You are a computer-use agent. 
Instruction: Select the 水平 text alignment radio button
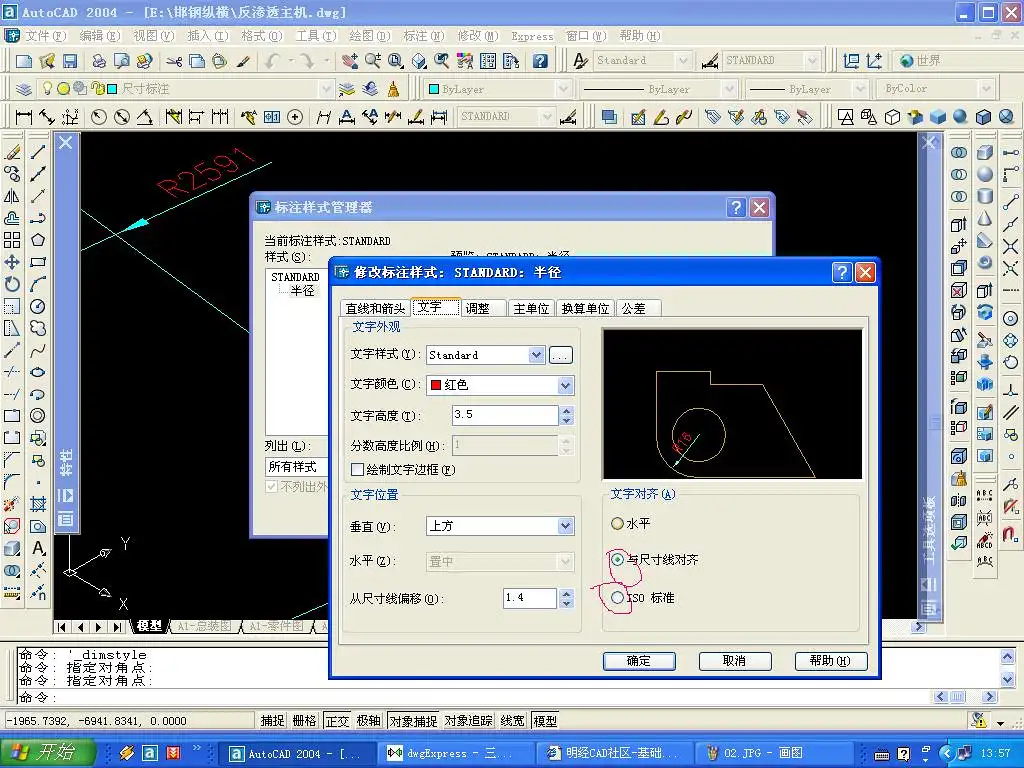coord(617,523)
